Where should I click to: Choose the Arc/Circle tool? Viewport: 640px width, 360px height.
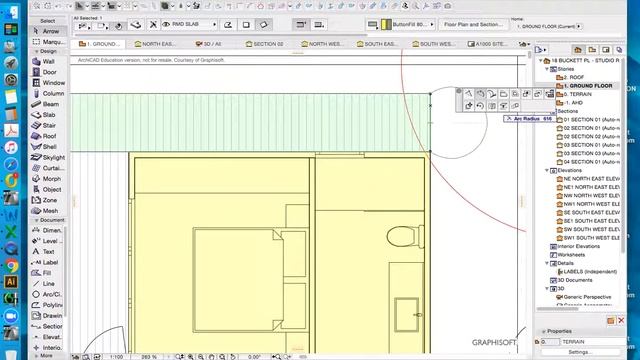47,294
